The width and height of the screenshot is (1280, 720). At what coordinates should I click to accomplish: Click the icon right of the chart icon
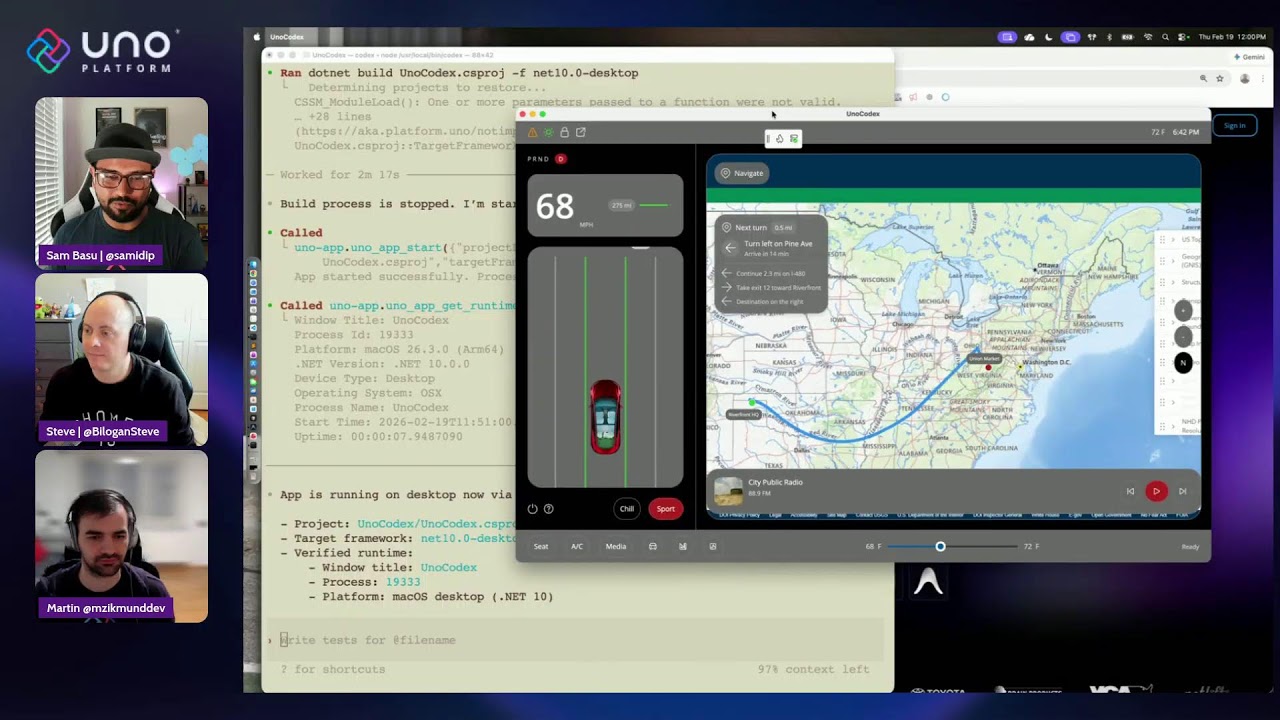713,546
